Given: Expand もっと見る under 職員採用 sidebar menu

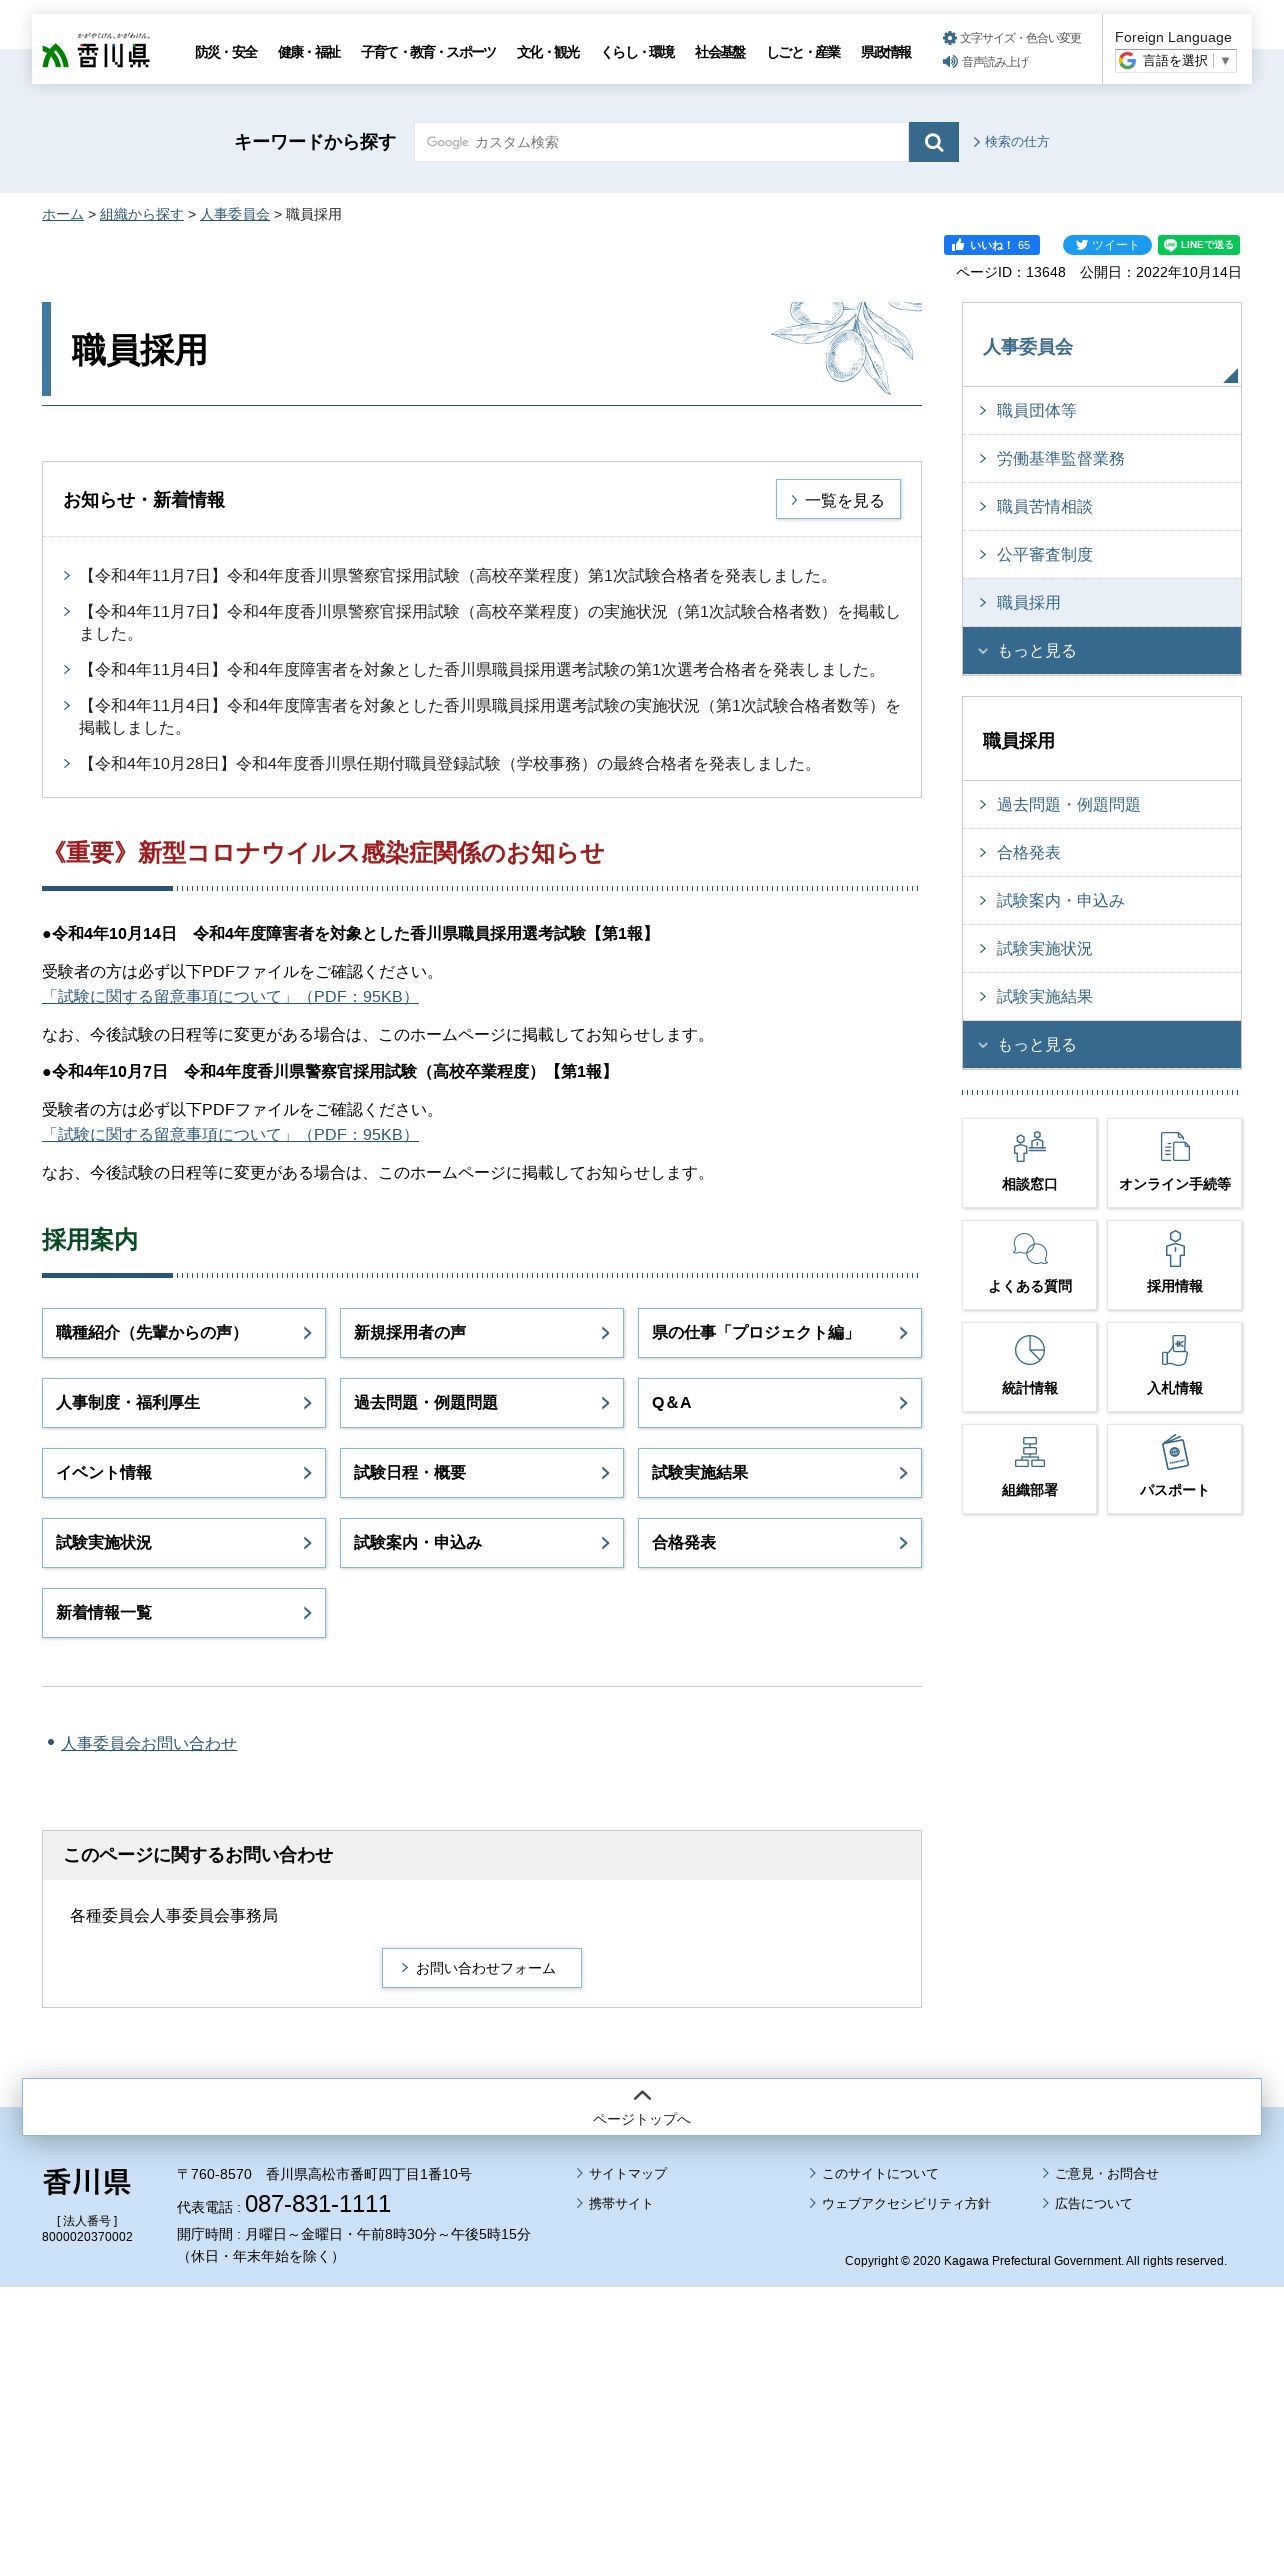Looking at the screenshot, I should [x=1101, y=1045].
